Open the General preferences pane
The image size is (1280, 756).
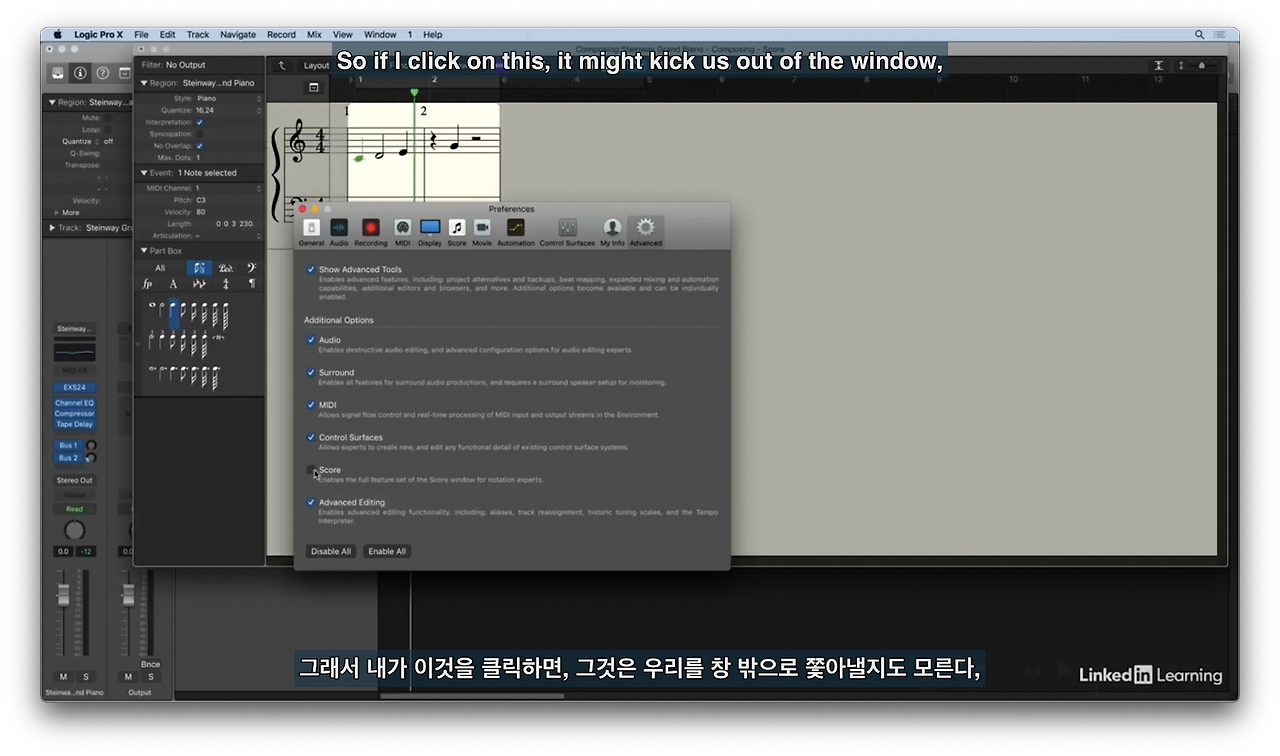[311, 232]
